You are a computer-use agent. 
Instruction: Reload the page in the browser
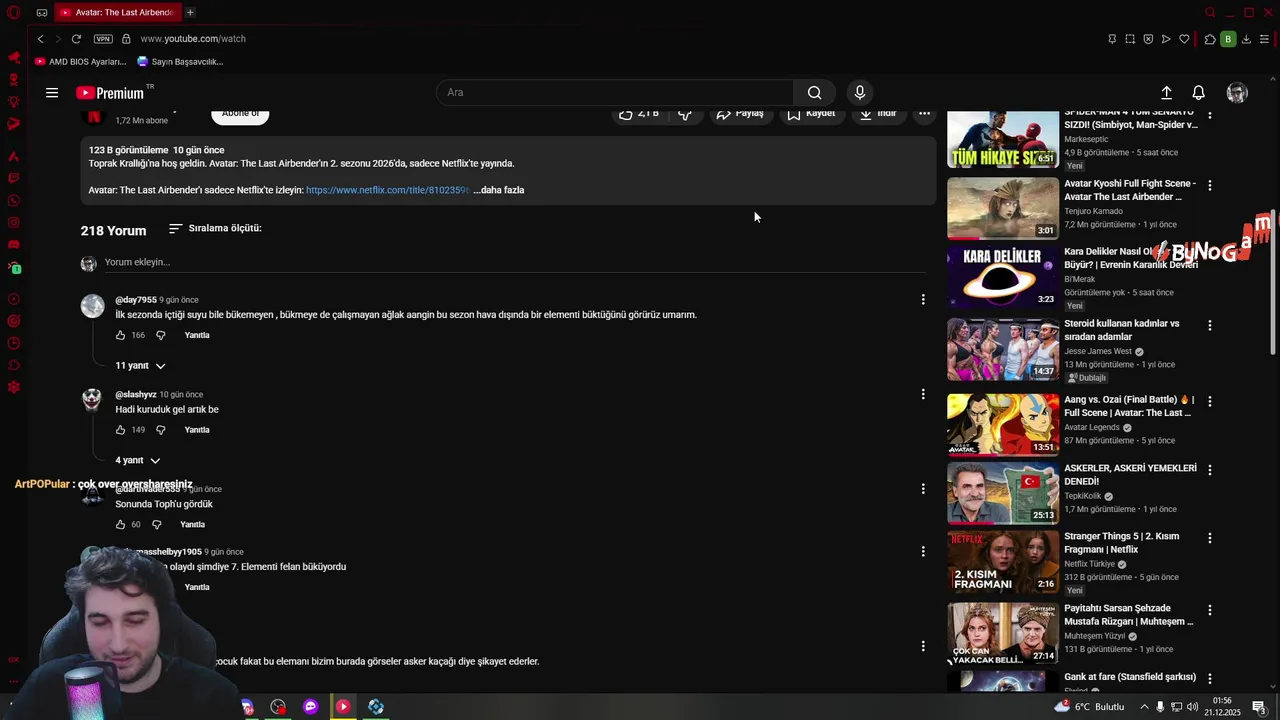76,39
